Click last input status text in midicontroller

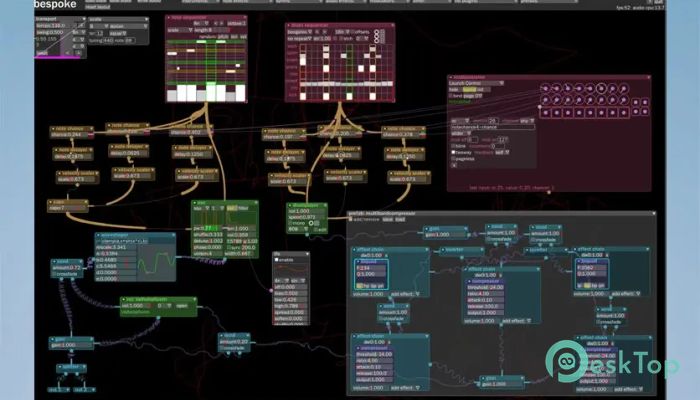click(512, 188)
